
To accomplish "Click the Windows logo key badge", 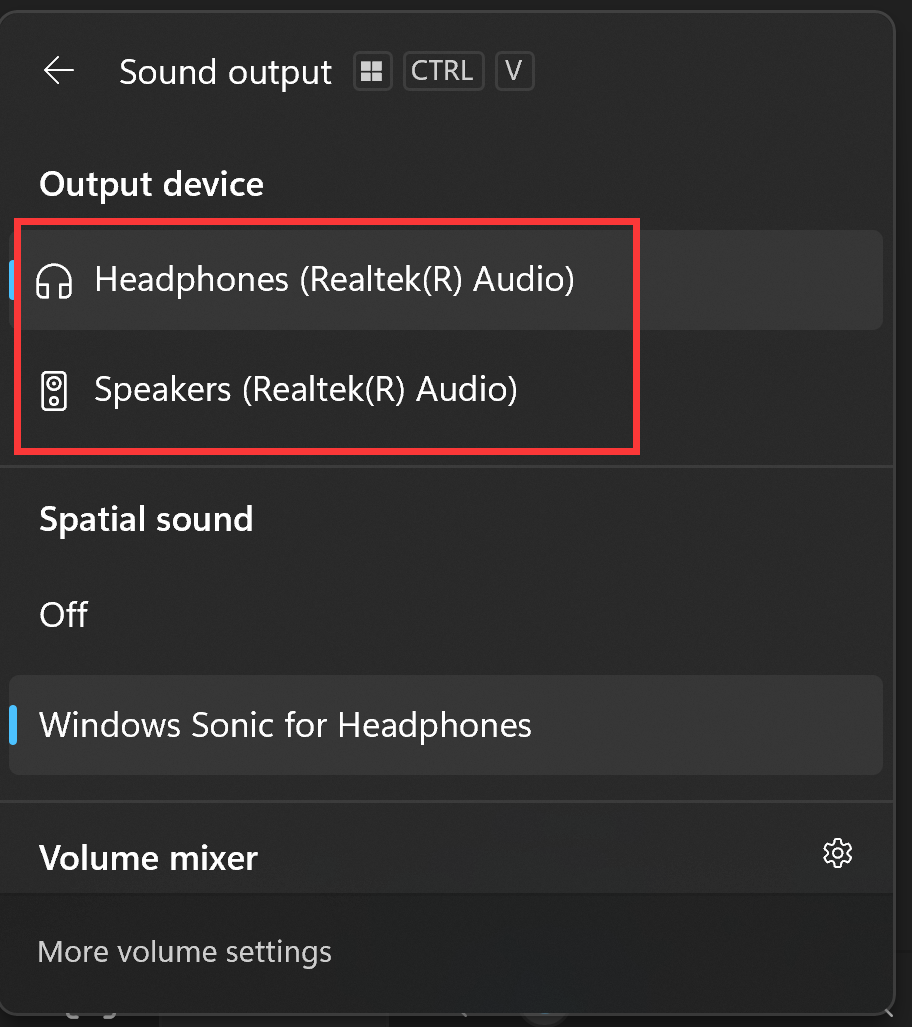I will pos(372,71).
